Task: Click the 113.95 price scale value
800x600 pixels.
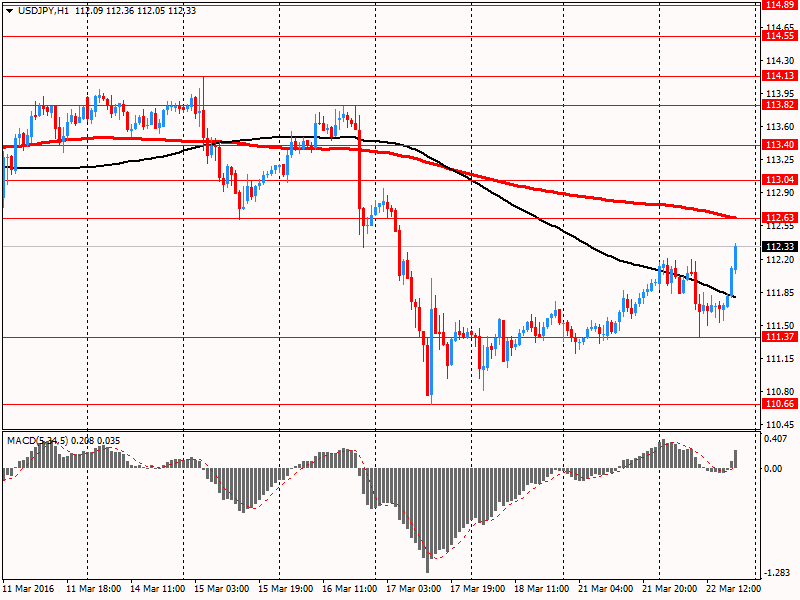Action: [780, 94]
